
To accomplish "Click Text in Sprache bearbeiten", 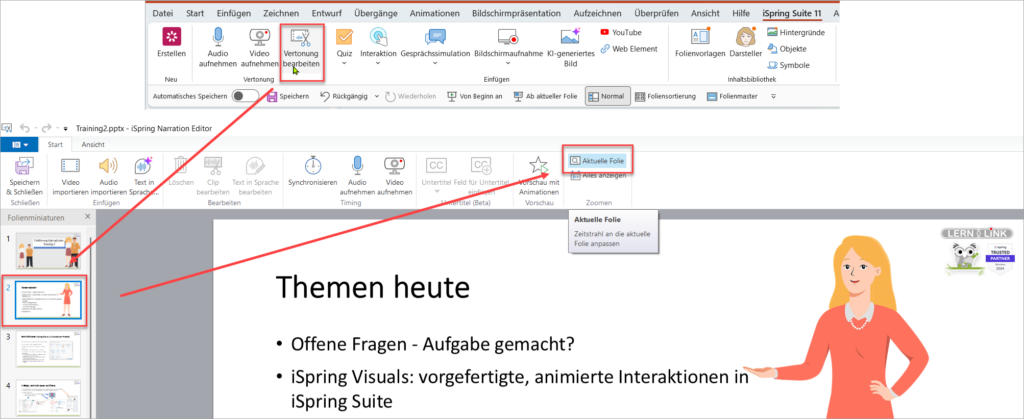I will click(254, 176).
